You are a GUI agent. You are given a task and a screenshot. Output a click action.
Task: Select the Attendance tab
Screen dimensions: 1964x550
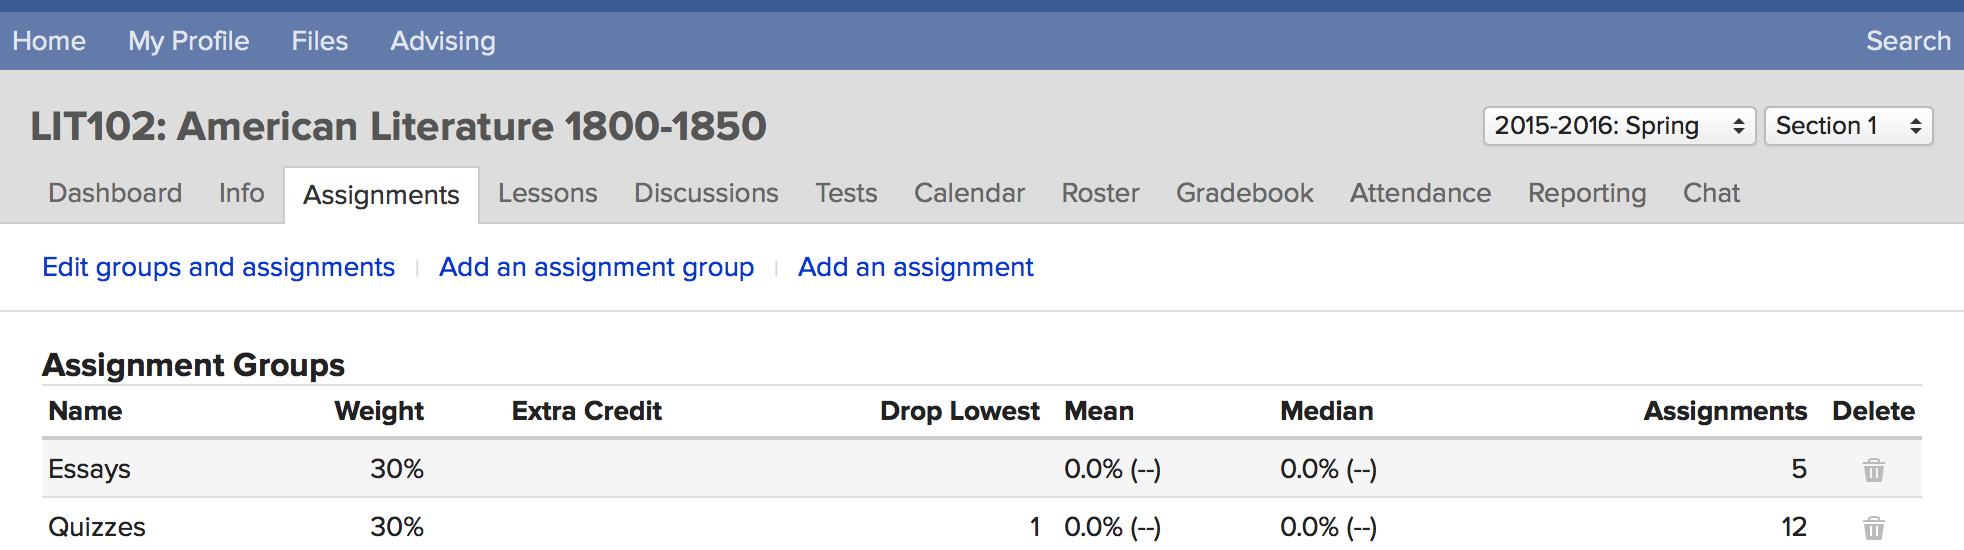pos(1420,193)
